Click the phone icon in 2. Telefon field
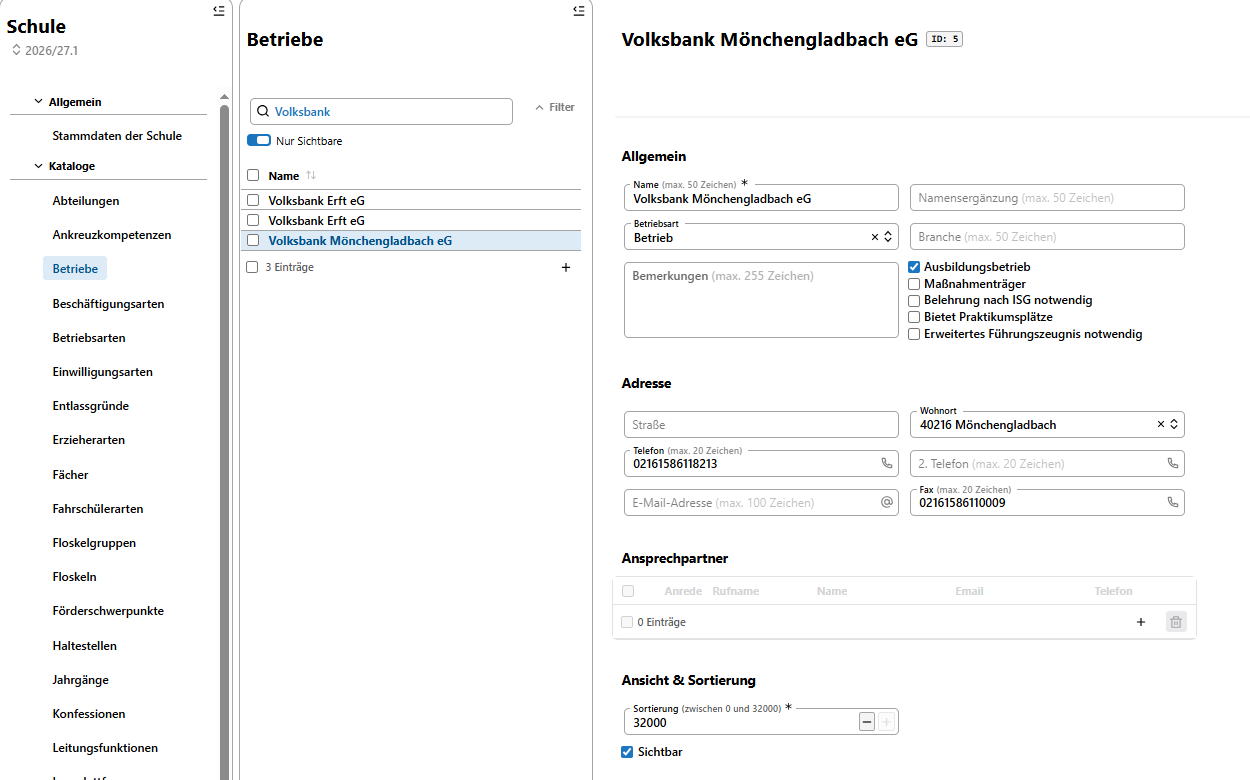The image size is (1250, 780). pyautogui.click(x=1173, y=464)
